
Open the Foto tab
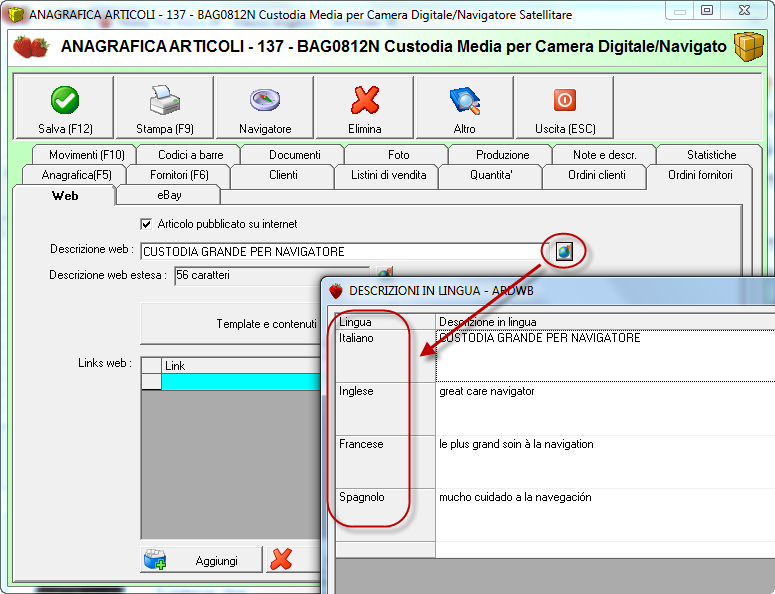point(398,155)
